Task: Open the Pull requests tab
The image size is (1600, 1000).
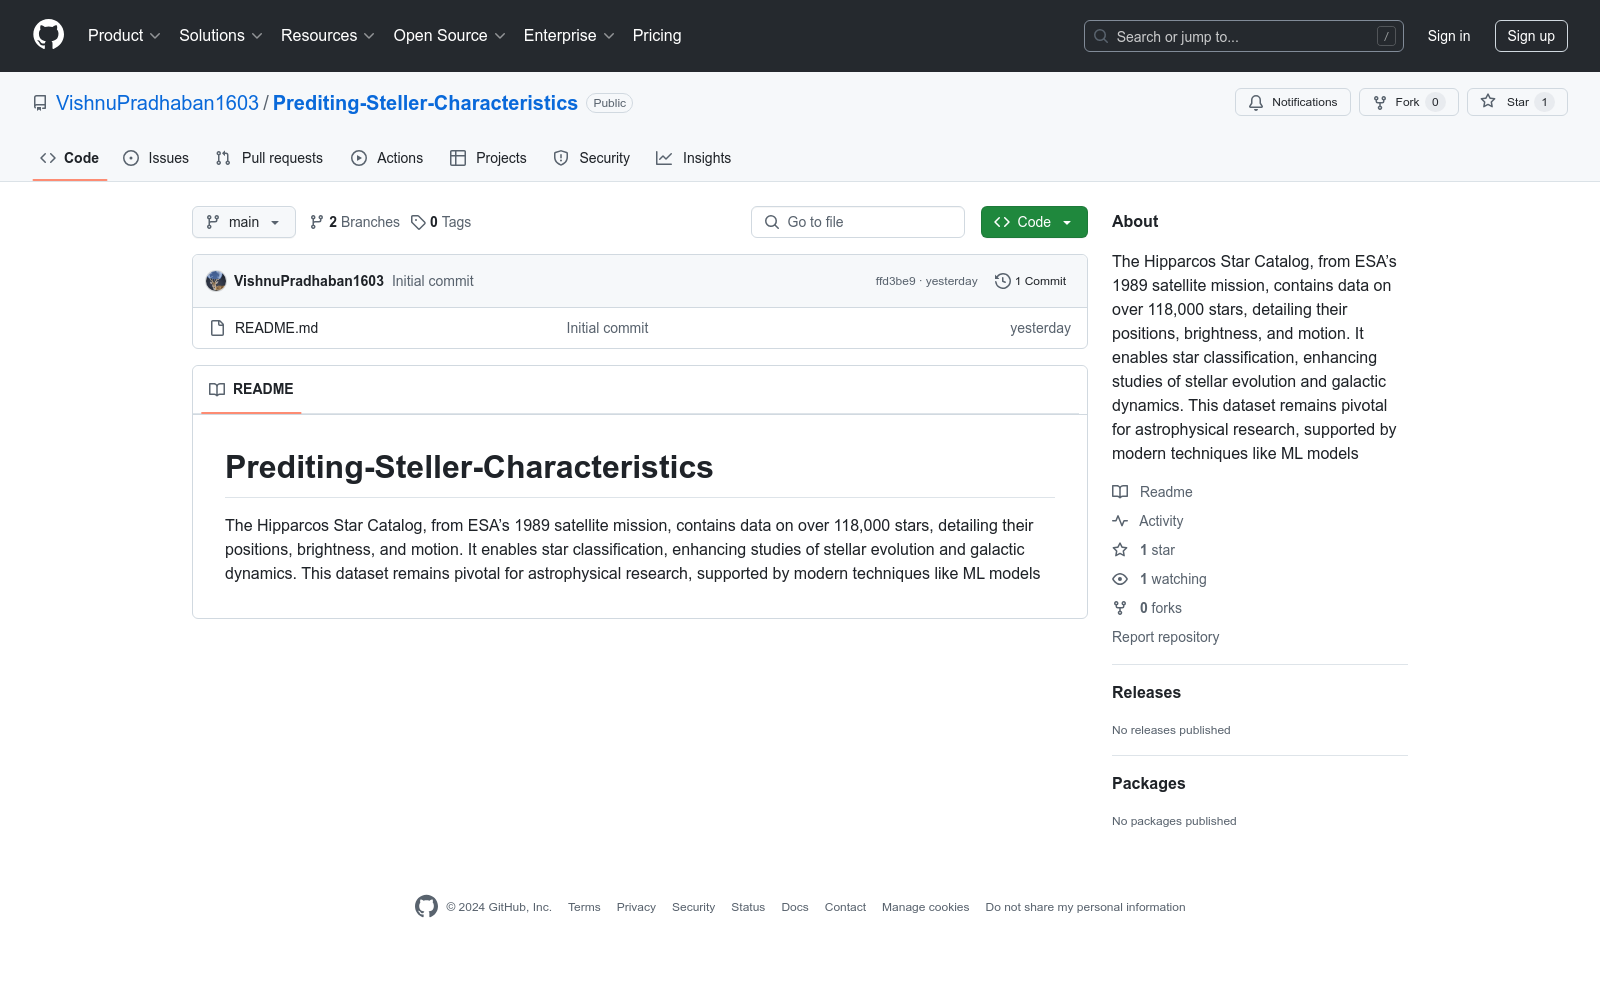Action: click(269, 158)
